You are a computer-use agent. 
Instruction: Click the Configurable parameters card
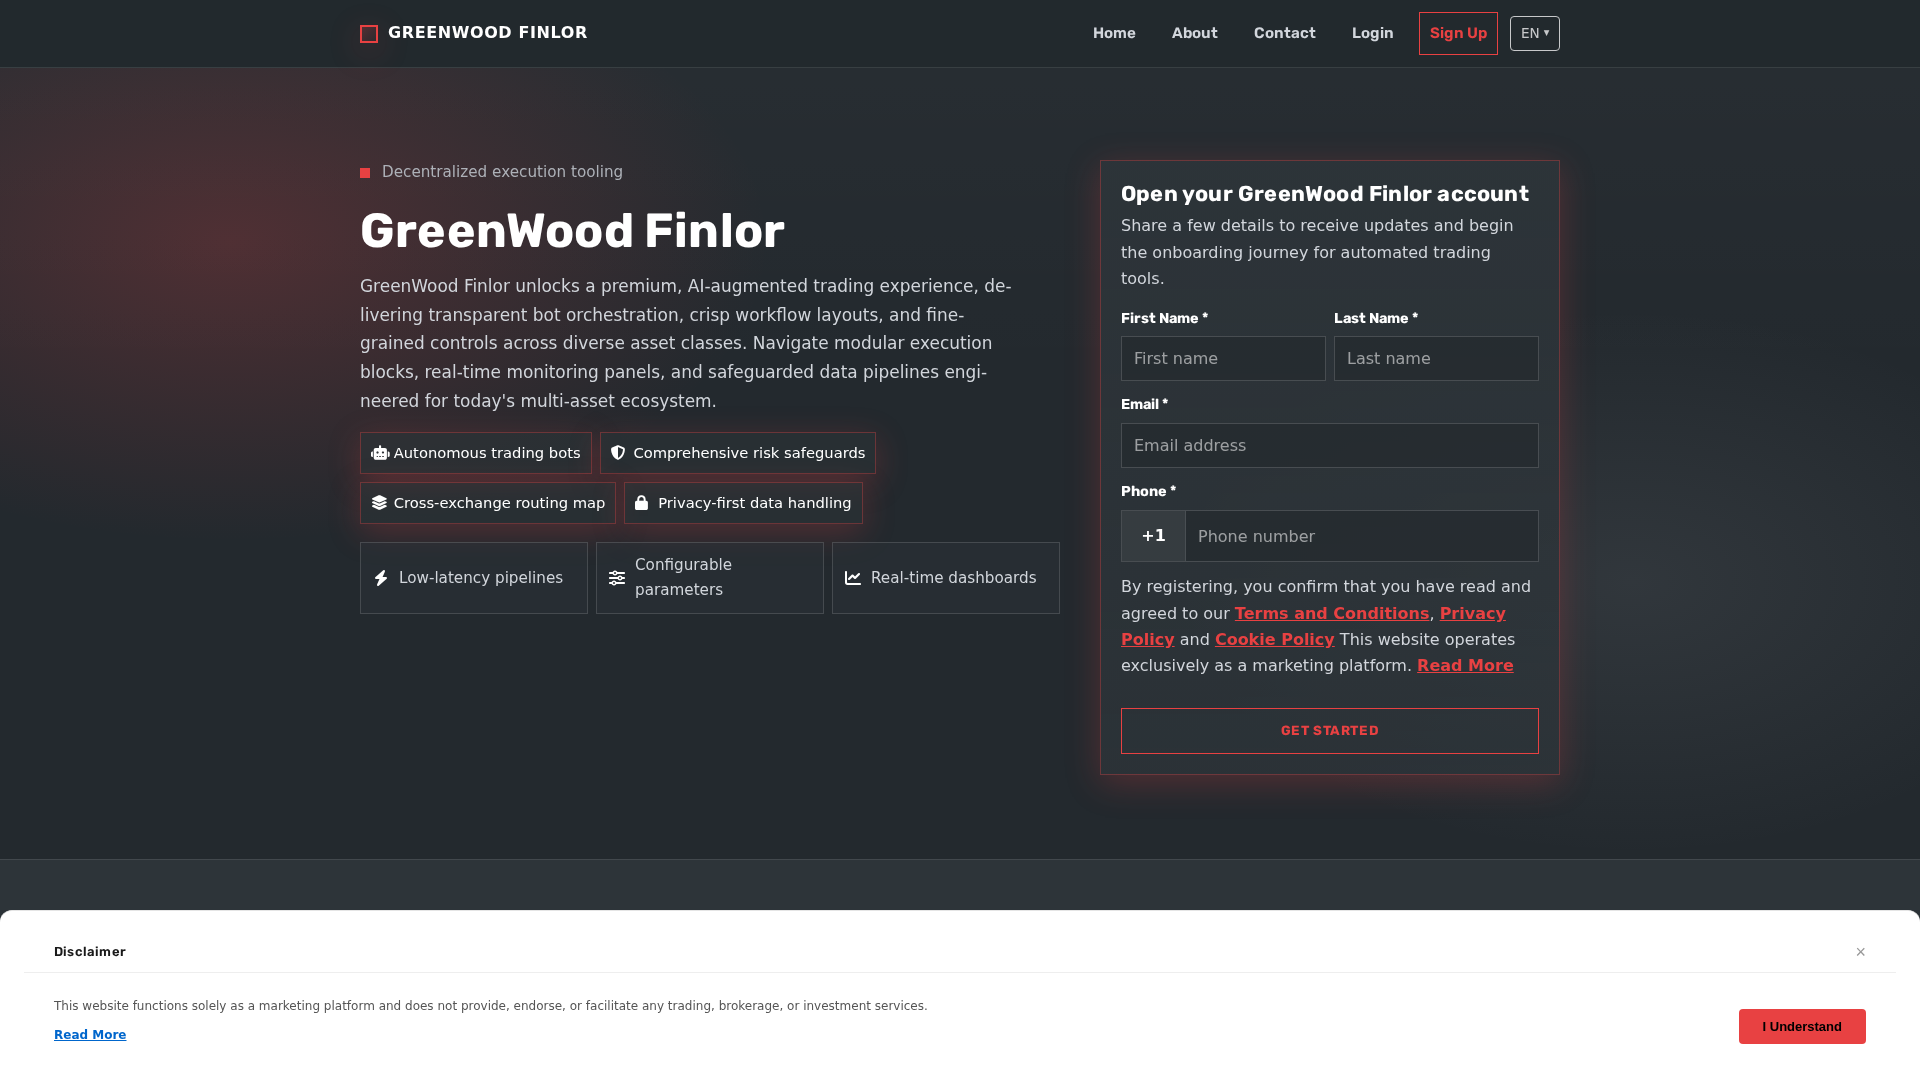coord(710,578)
